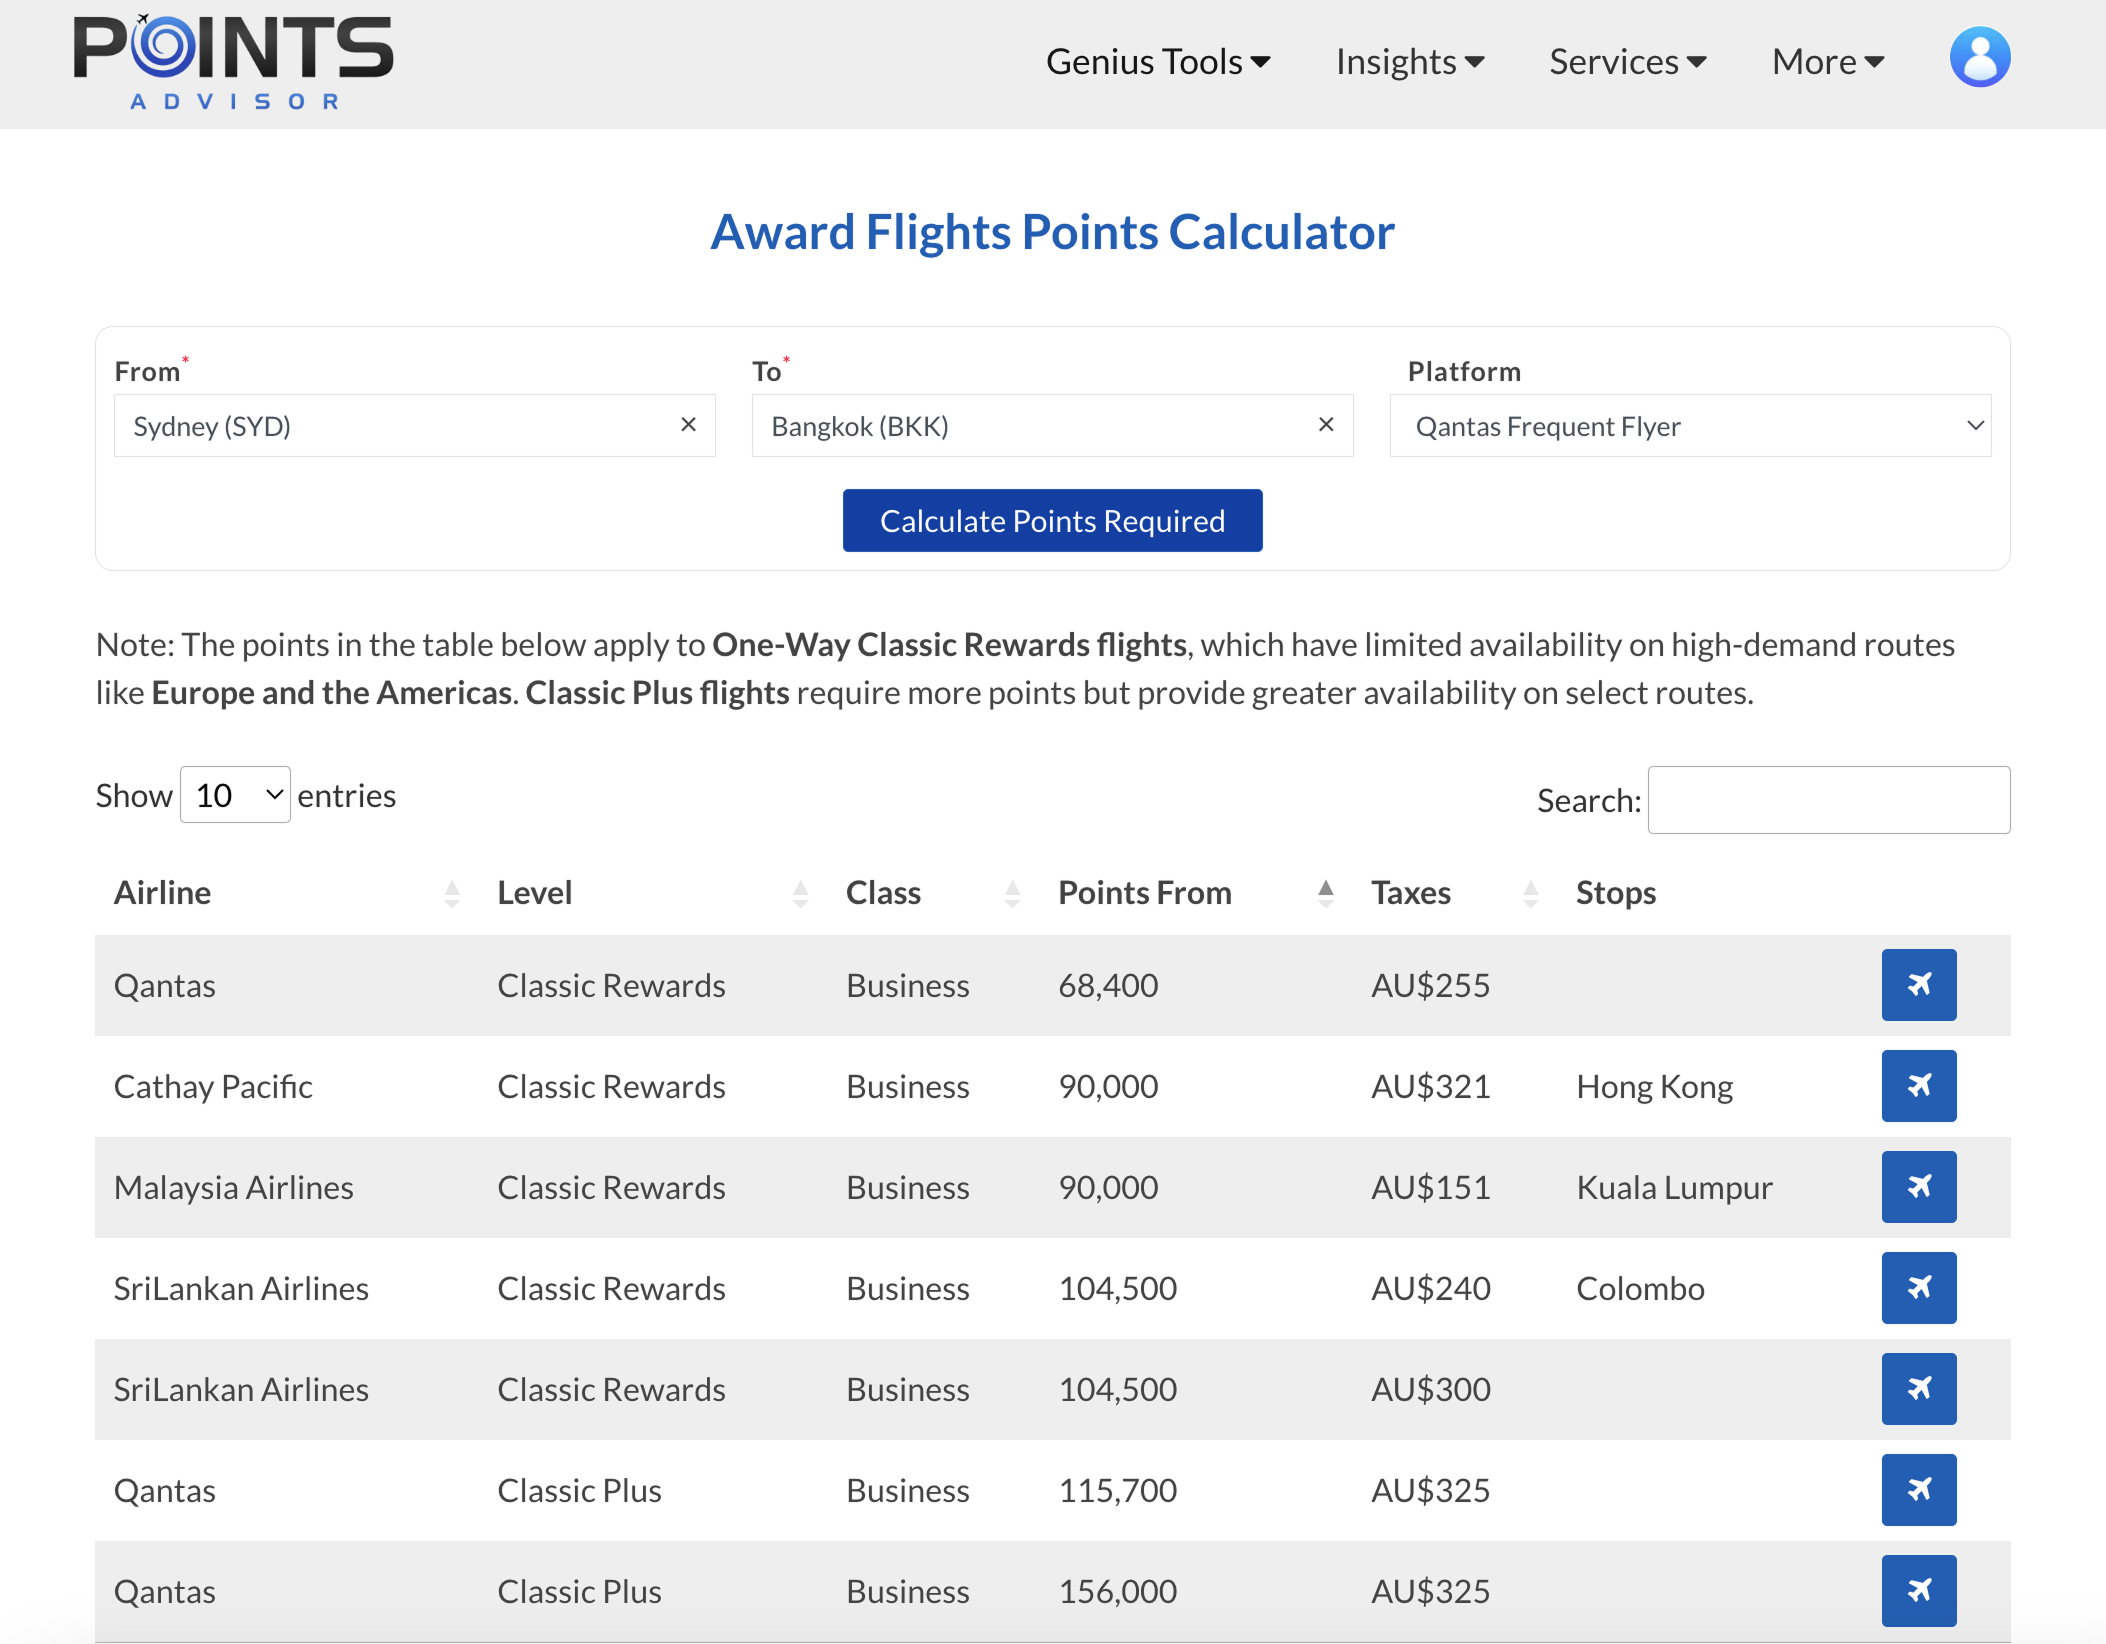Select Cathay Pacific airline cell
Viewport: 2106px width, 1644px height.
(x=213, y=1086)
